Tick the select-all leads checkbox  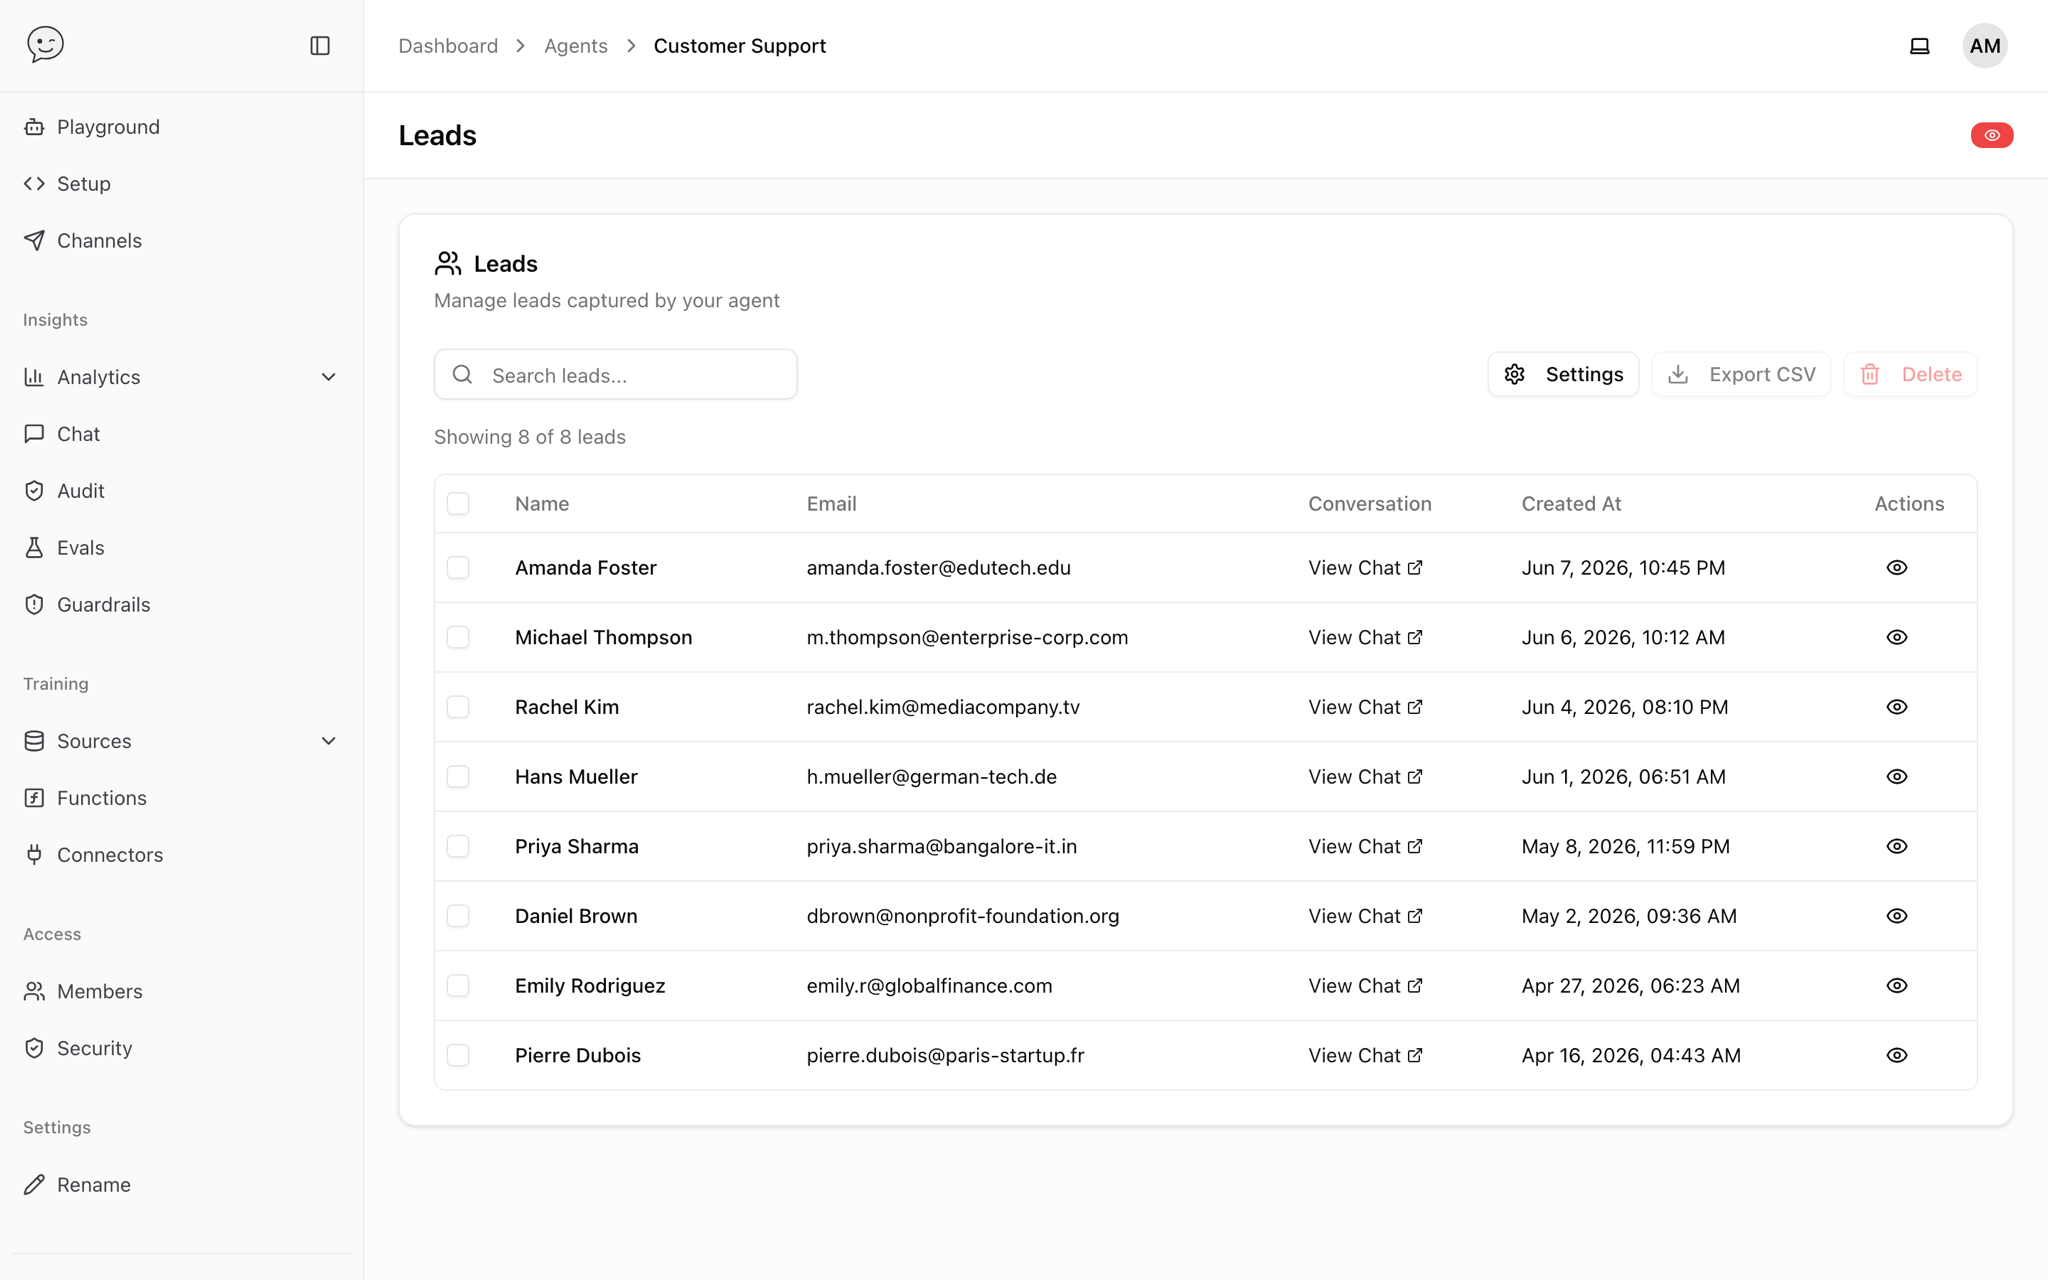(x=458, y=504)
